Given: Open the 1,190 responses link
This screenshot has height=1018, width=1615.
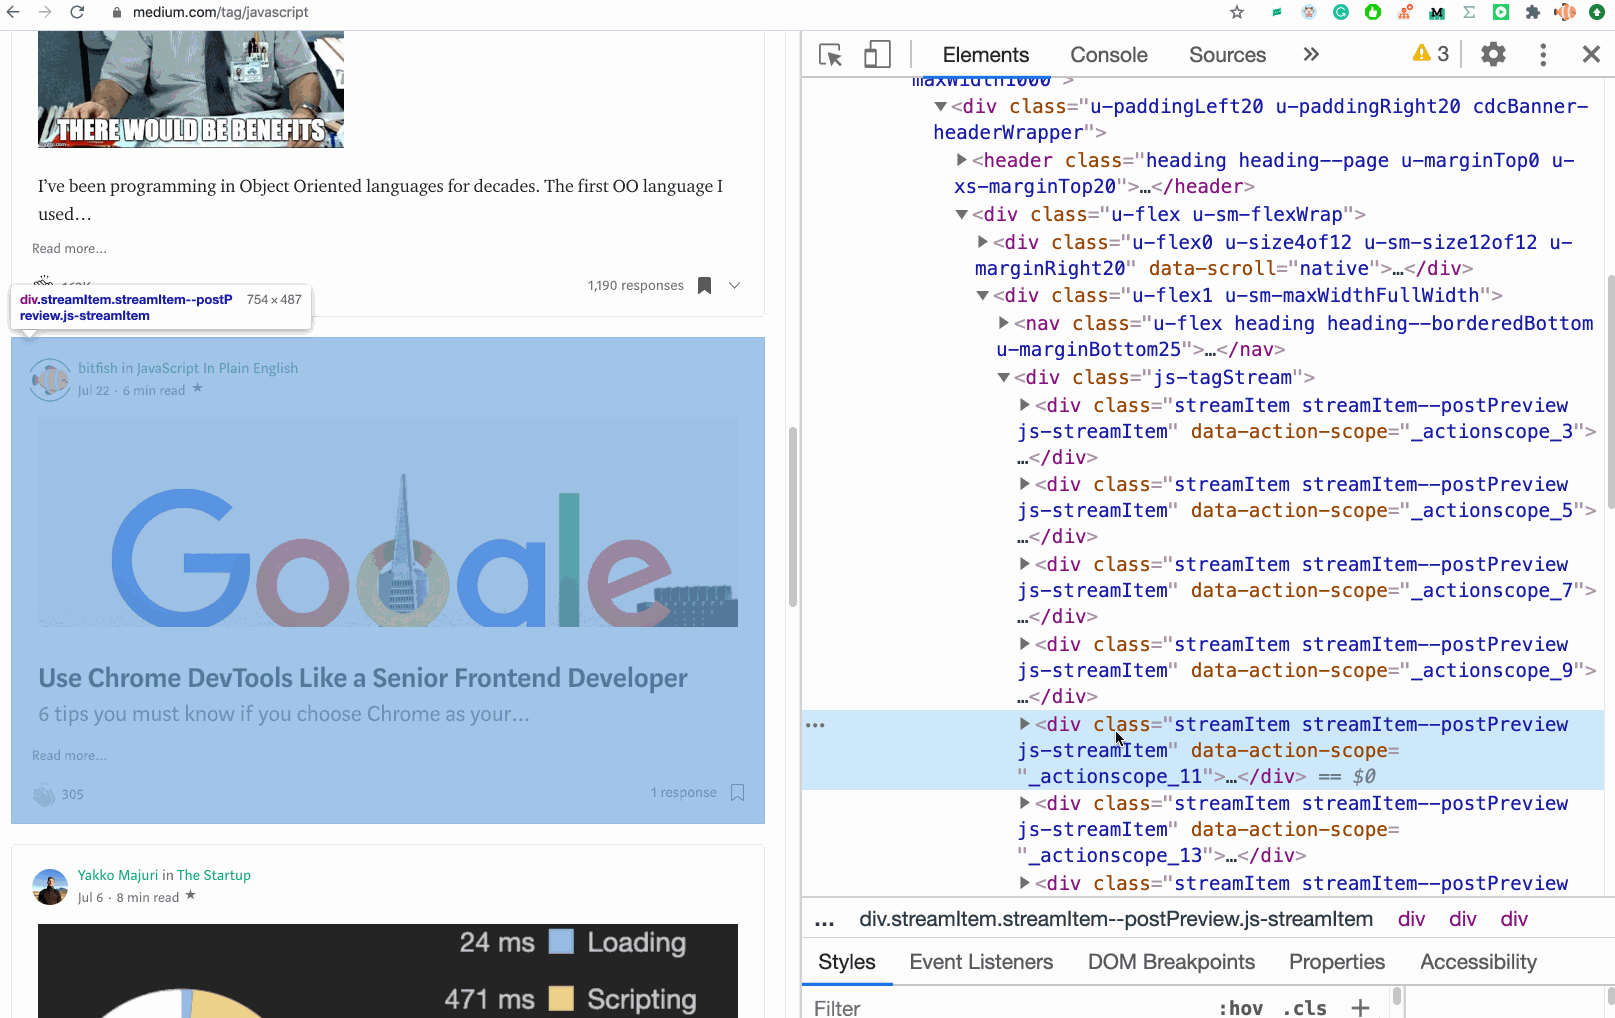Looking at the screenshot, I should tap(636, 286).
